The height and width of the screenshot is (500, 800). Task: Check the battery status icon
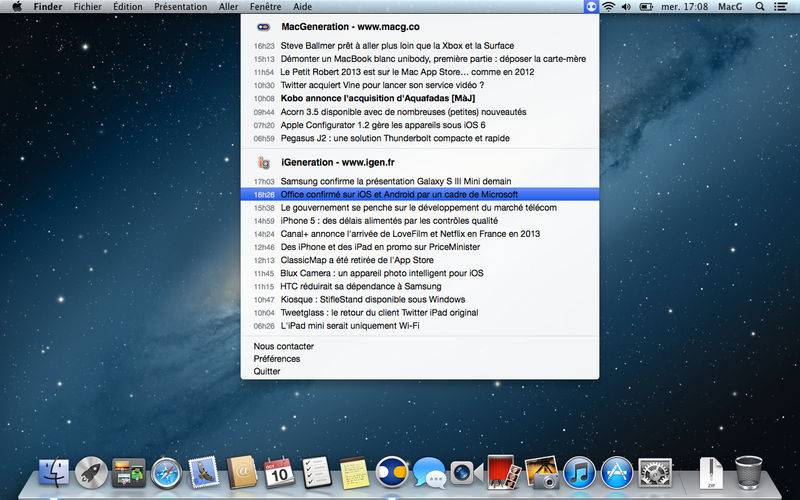[x=646, y=7]
